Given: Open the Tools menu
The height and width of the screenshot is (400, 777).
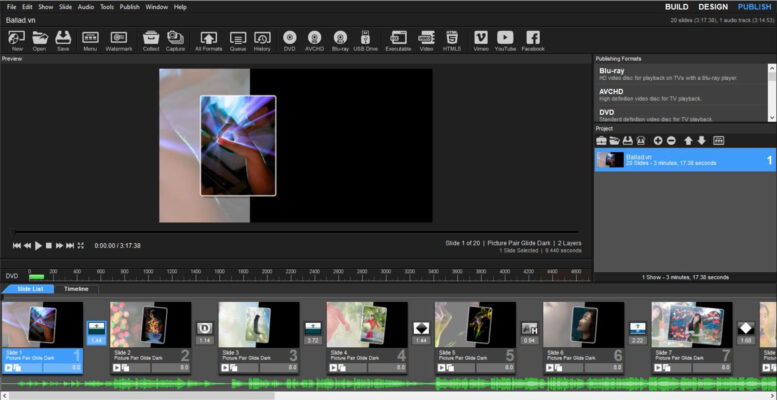Looking at the screenshot, I should coord(107,7).
